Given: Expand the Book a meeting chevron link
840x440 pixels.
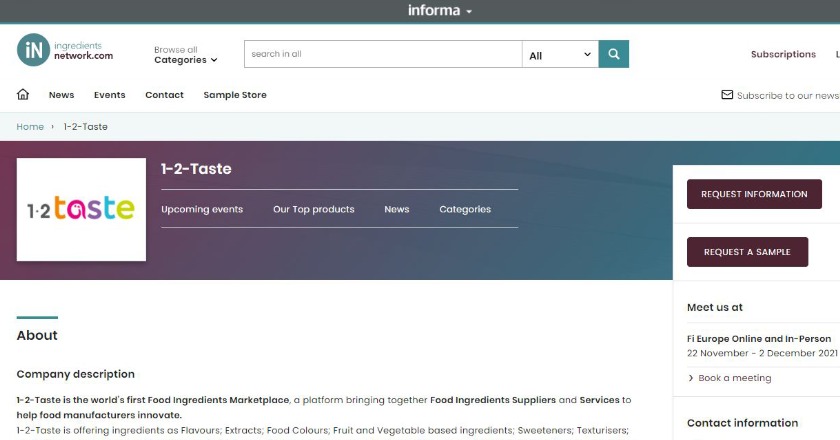Looking at the screenshot, I should click(x=729, y=378).
